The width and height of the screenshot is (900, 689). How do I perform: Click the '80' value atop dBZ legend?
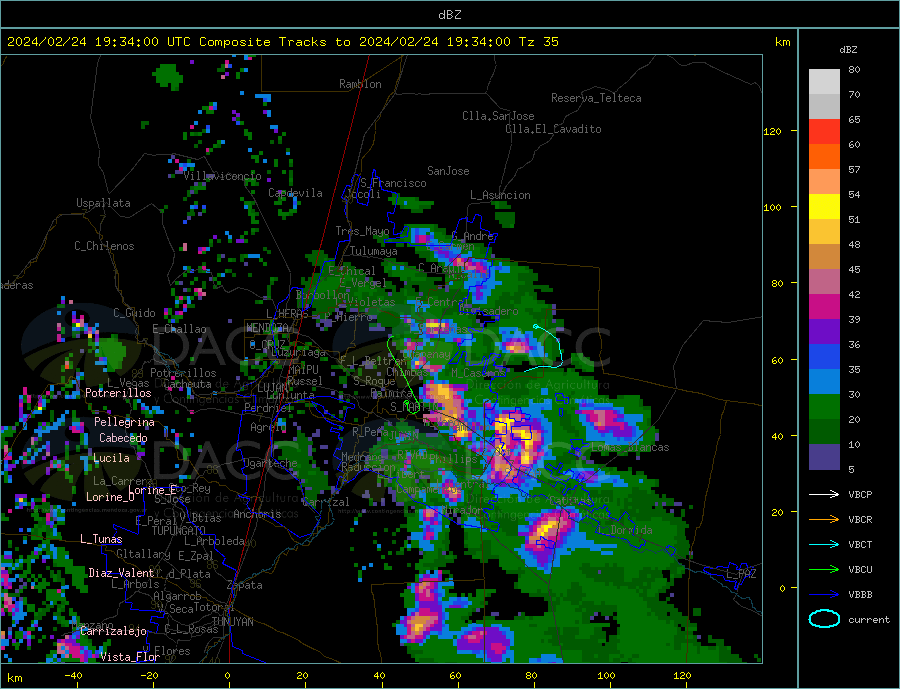854,69
